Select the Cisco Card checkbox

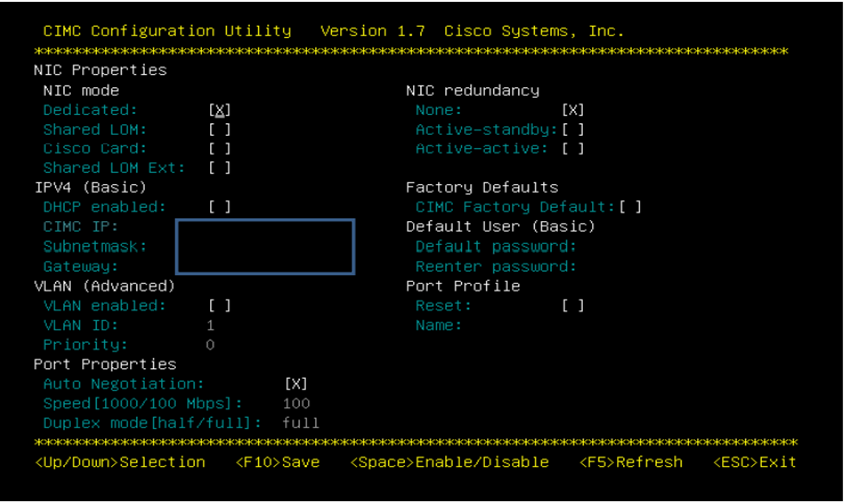click(x=220, y=149)
